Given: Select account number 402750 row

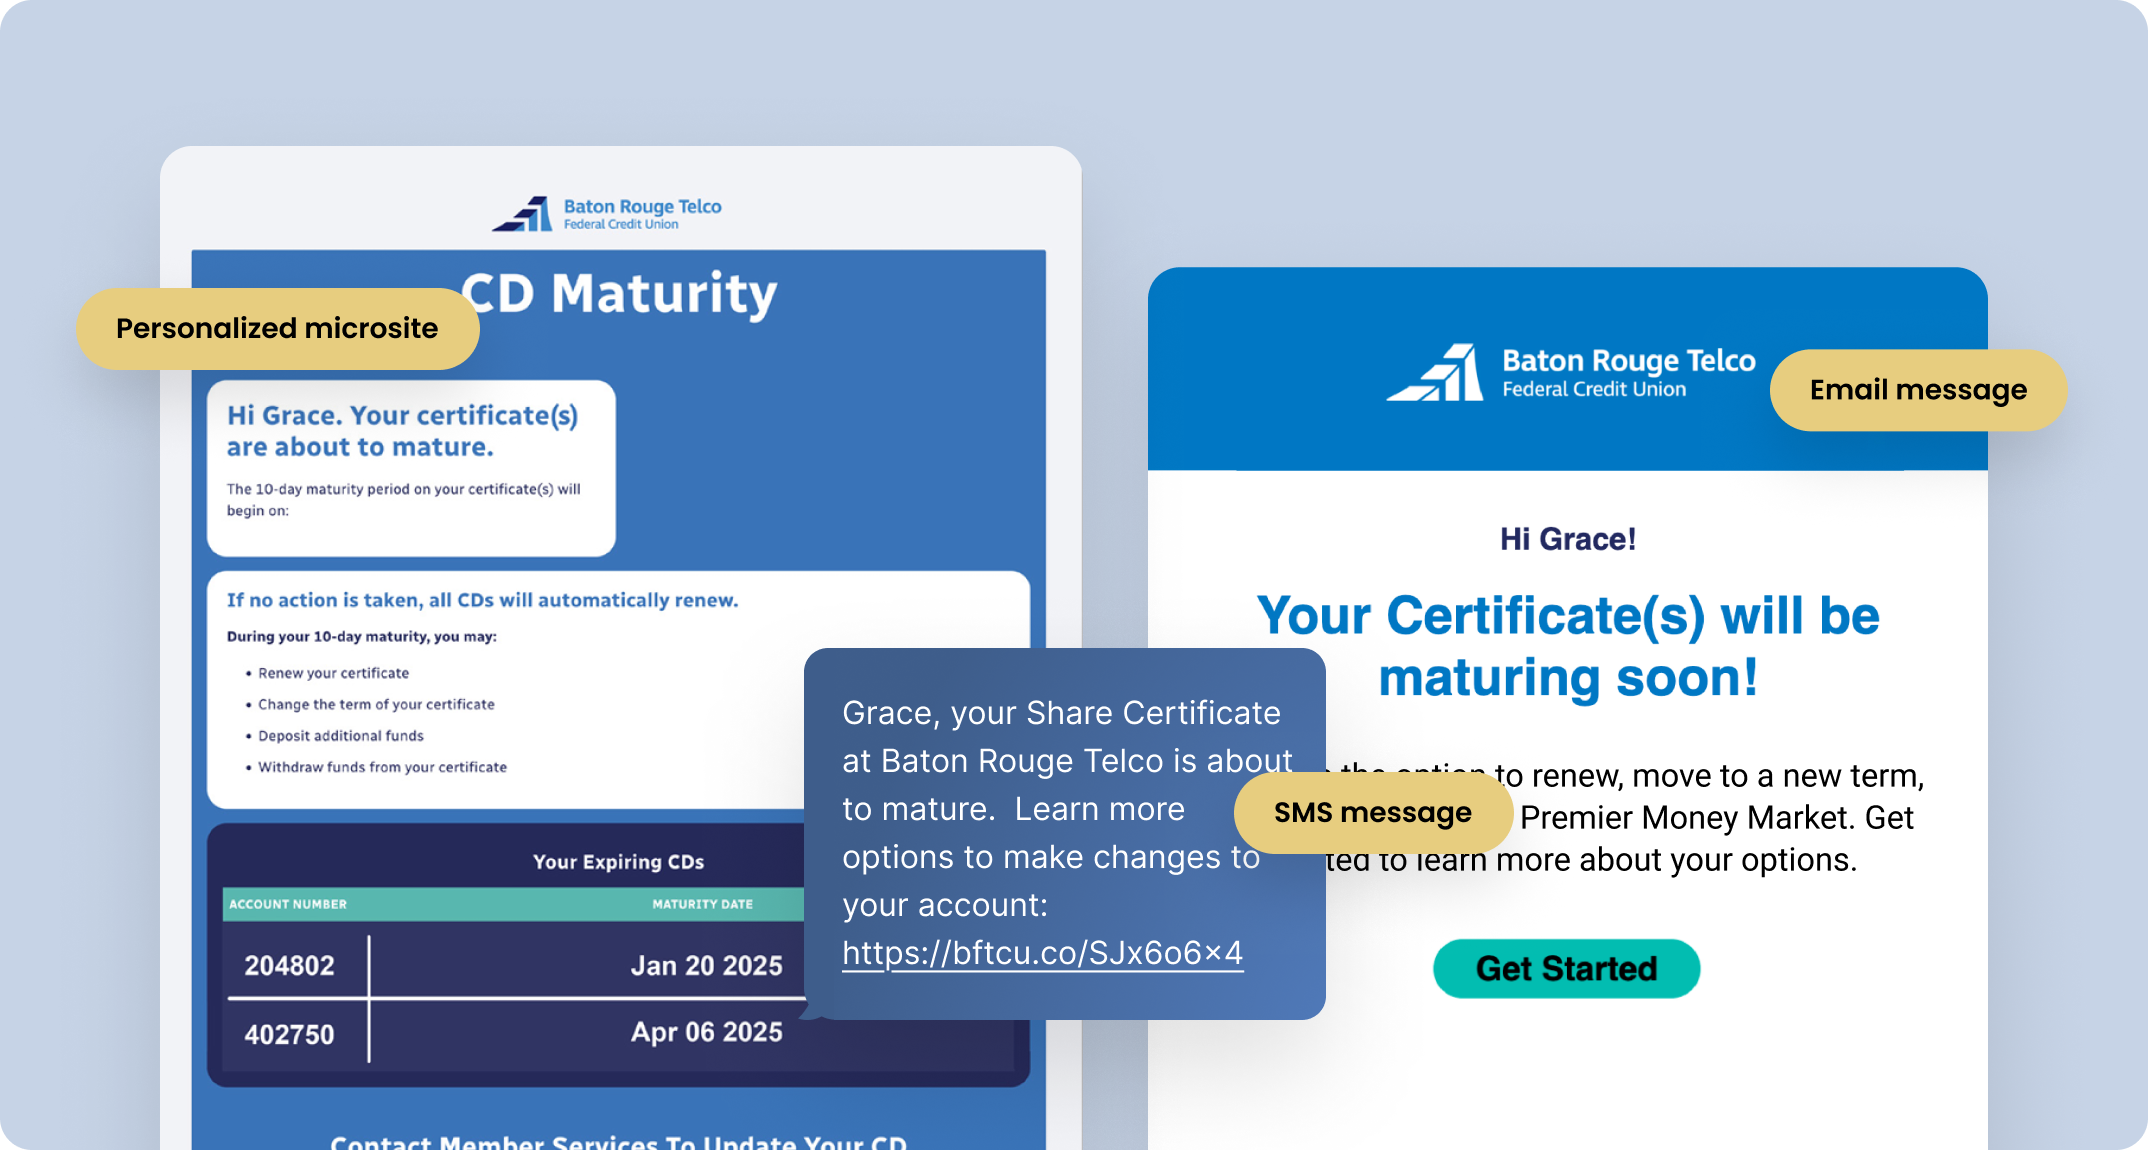Looking at the screenshot, I should [290, 1034].
